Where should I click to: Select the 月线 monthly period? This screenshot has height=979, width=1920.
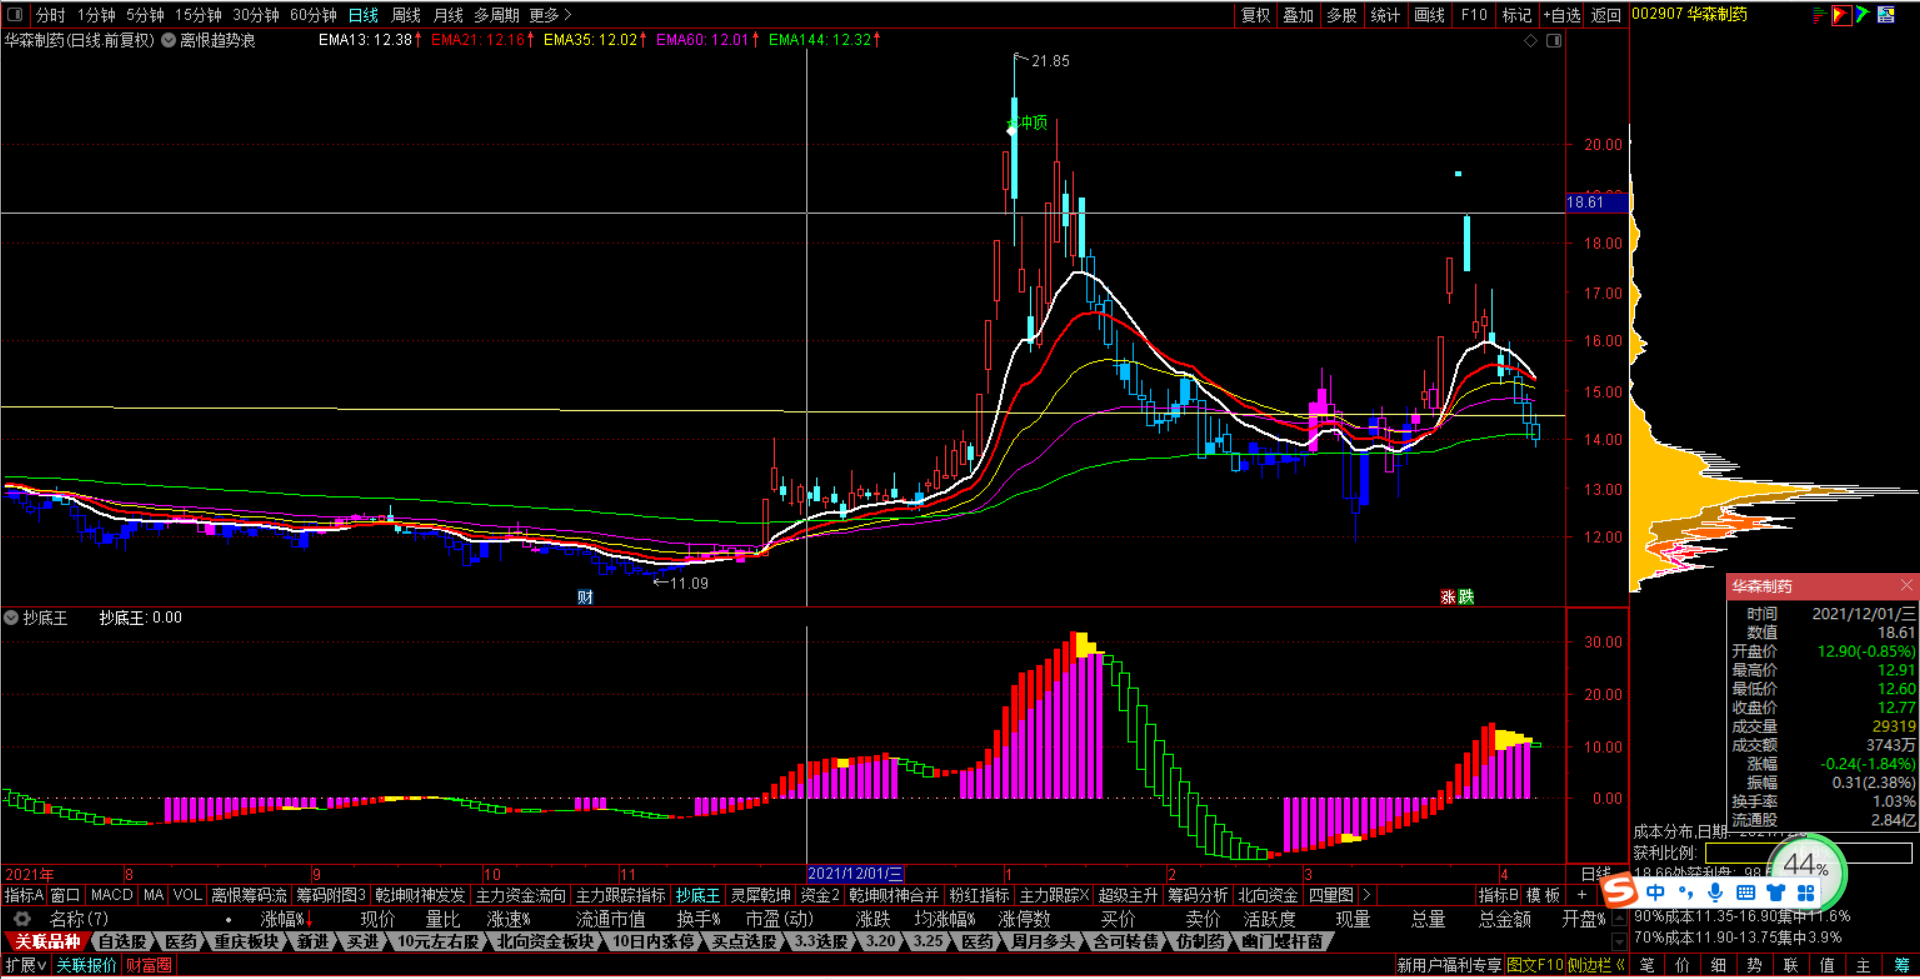coord(448,15)
